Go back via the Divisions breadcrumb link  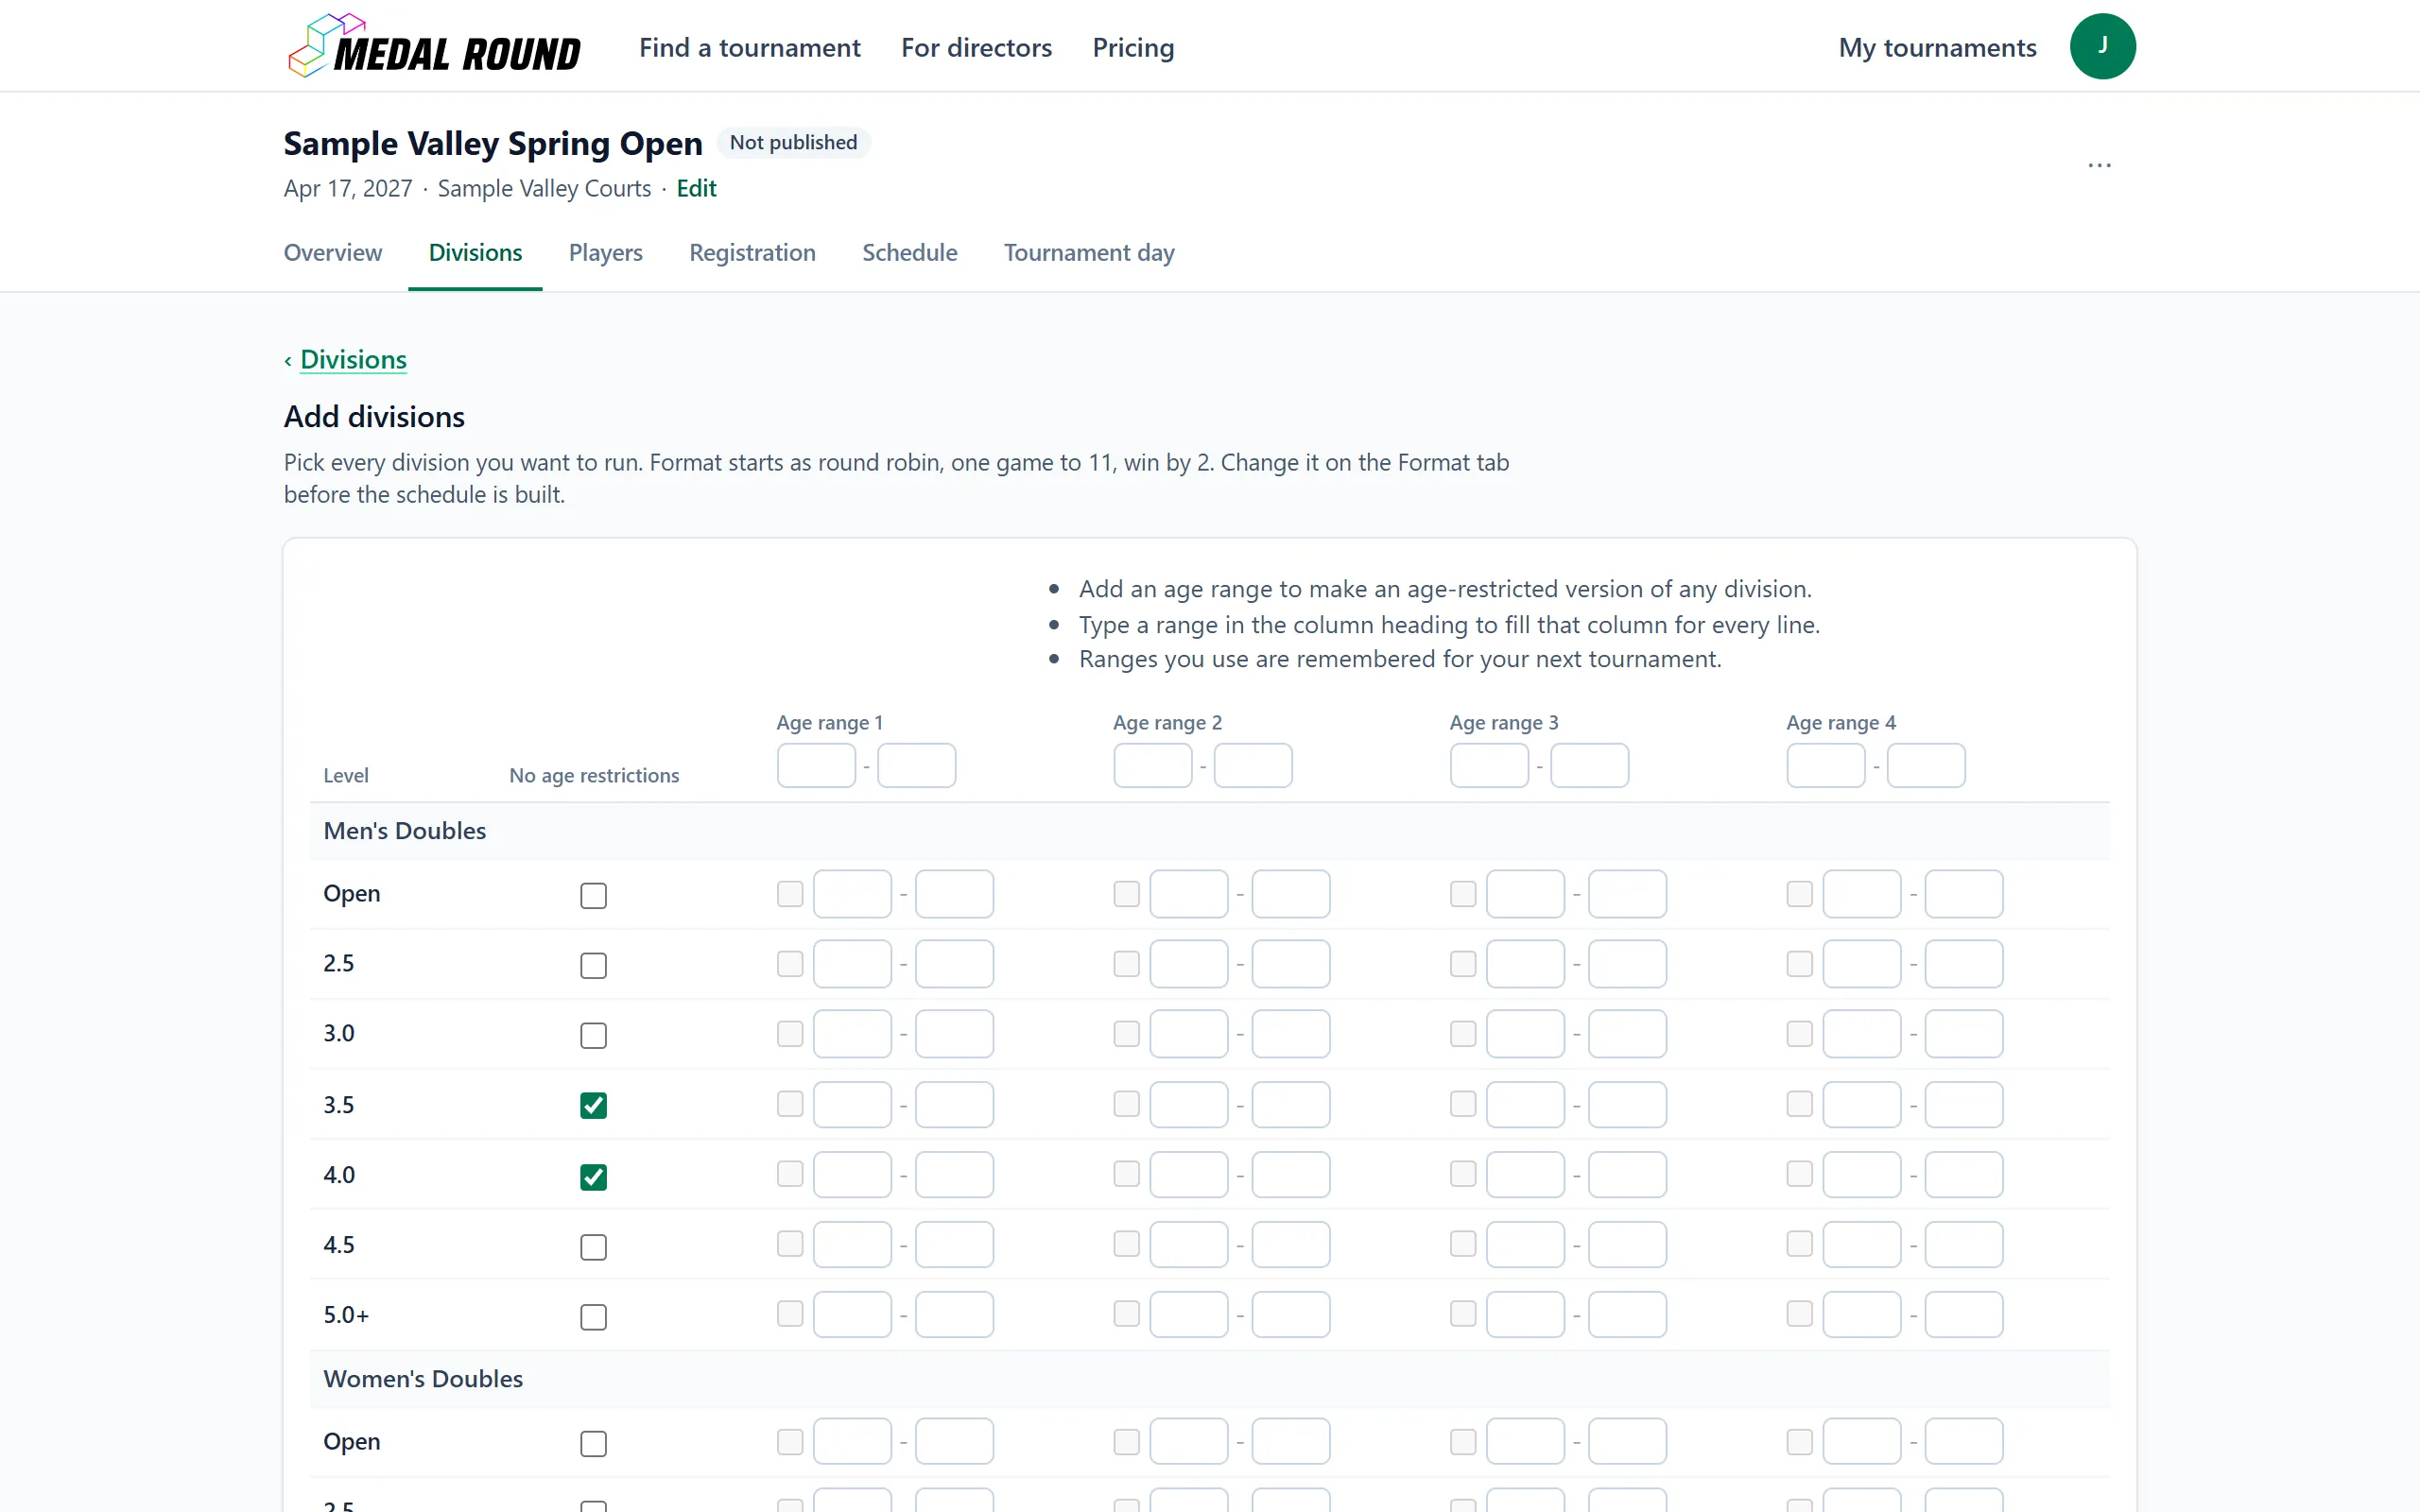[353, 359]
